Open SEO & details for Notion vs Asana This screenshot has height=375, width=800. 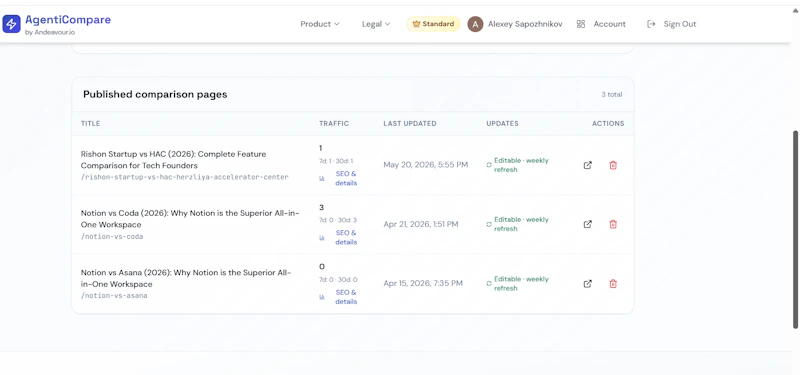346,297
